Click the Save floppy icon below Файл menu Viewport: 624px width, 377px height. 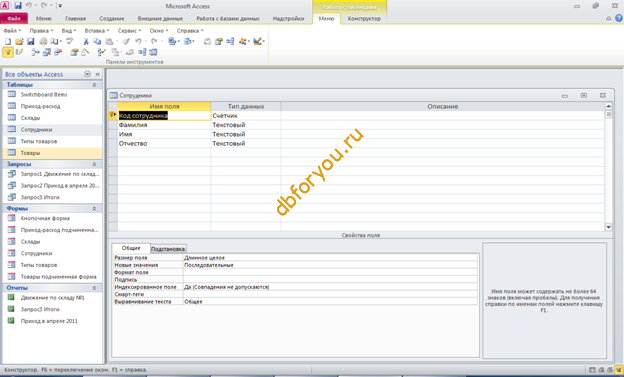[31, 41]
